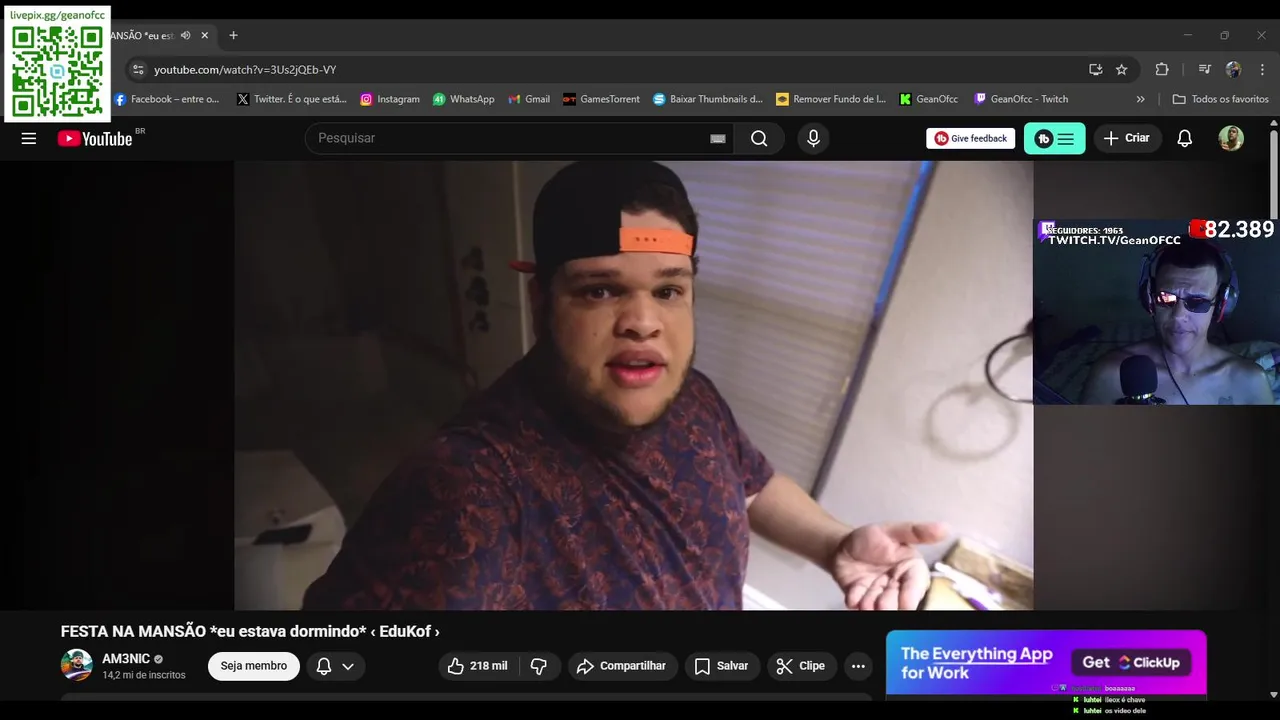Click the magnifying glass search button
1280x720 pixels.
coord(759,138)
